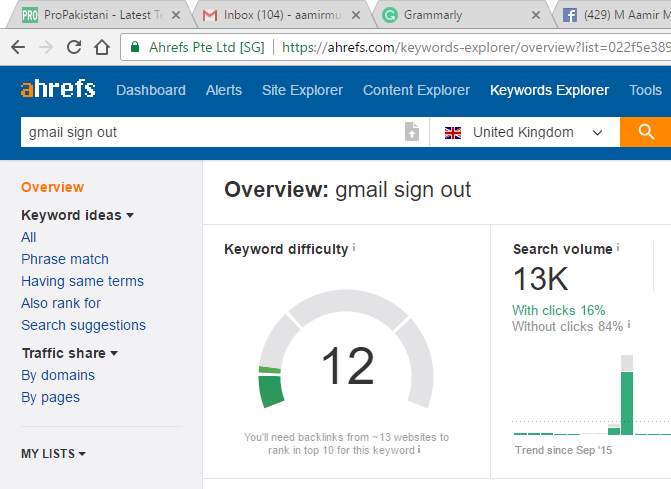The width and height of the screenshot is (671, 489).
Task: Click the orange search magnifier button
Action: [x=646, y=132]
